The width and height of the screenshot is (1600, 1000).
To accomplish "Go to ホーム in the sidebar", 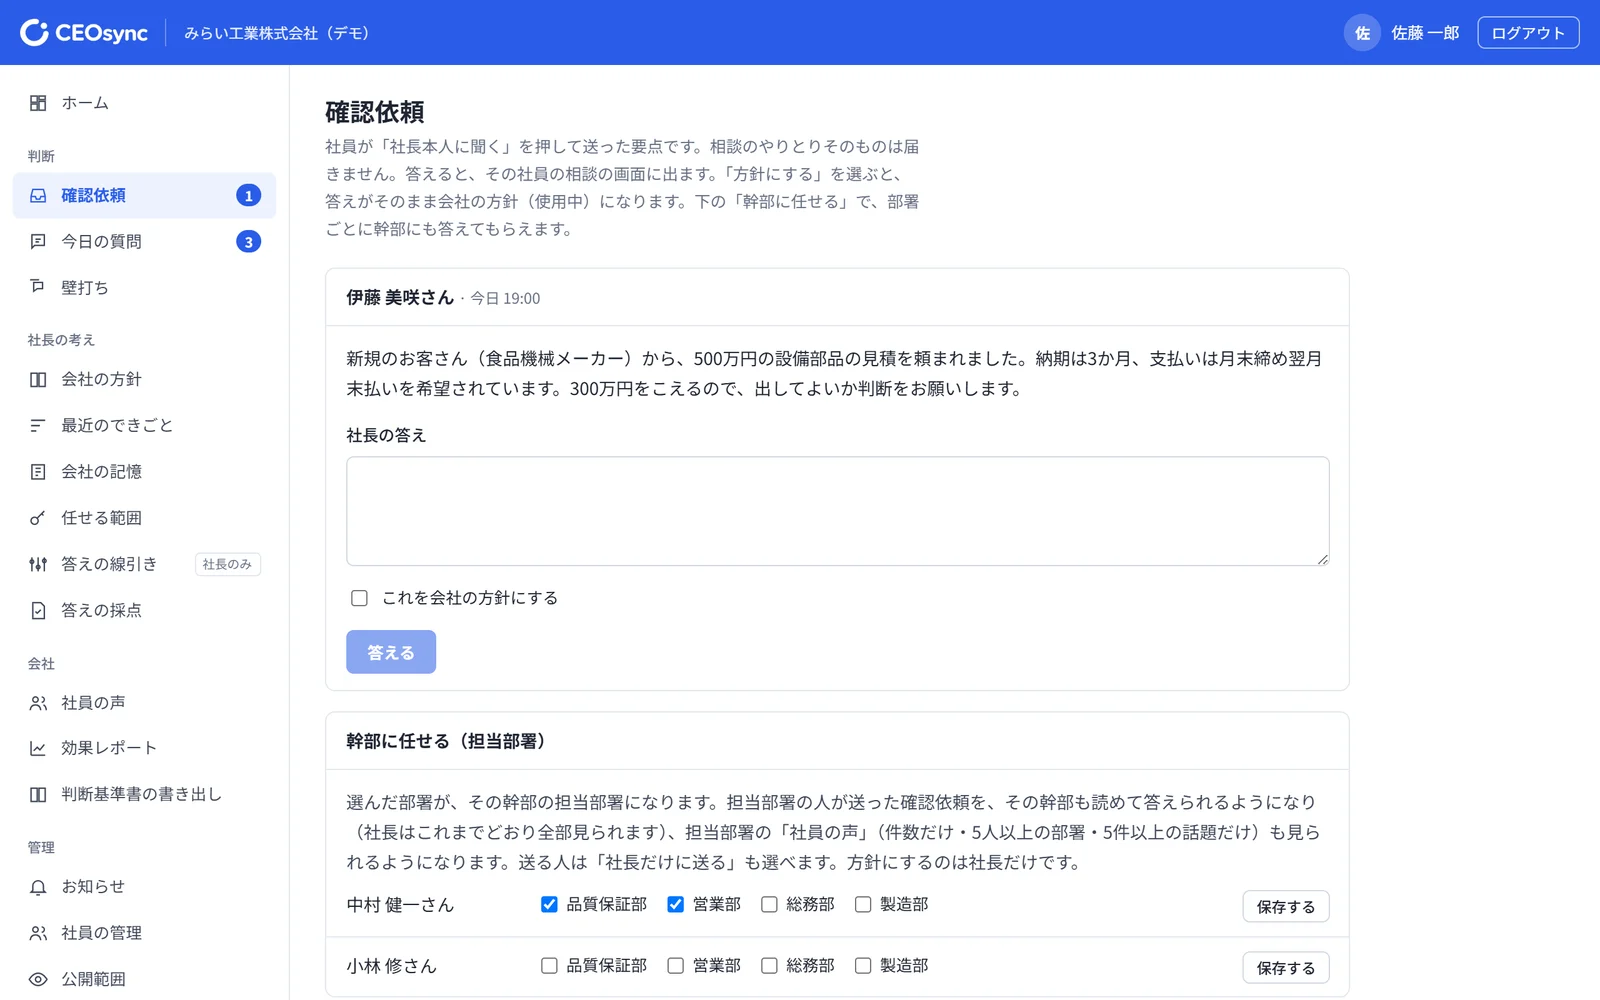I will click(145, 103).
